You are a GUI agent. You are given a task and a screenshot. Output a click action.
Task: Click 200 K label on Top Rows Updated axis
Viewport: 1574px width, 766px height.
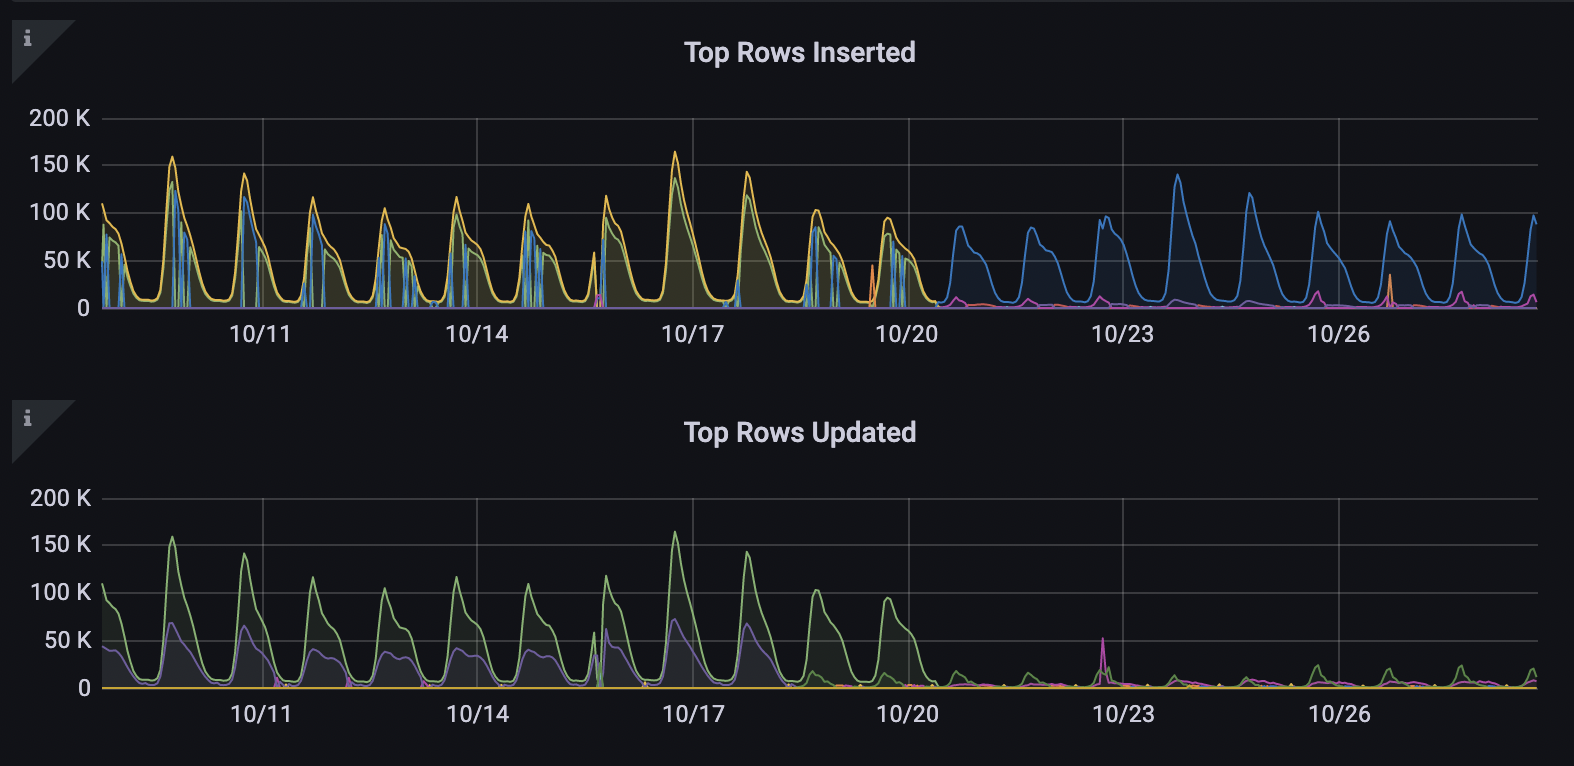point(60,498)
